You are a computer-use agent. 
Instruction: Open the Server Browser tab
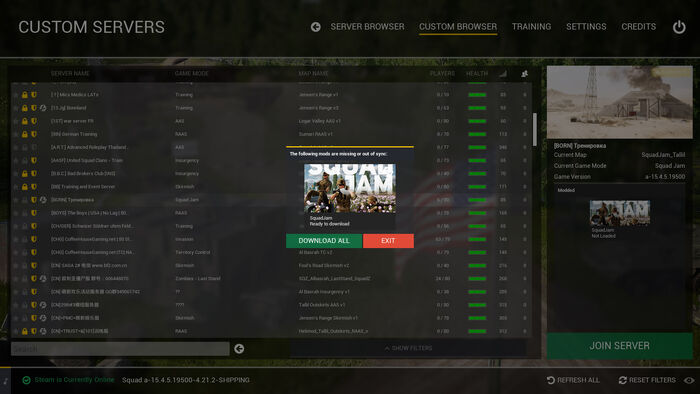point(367,27)
